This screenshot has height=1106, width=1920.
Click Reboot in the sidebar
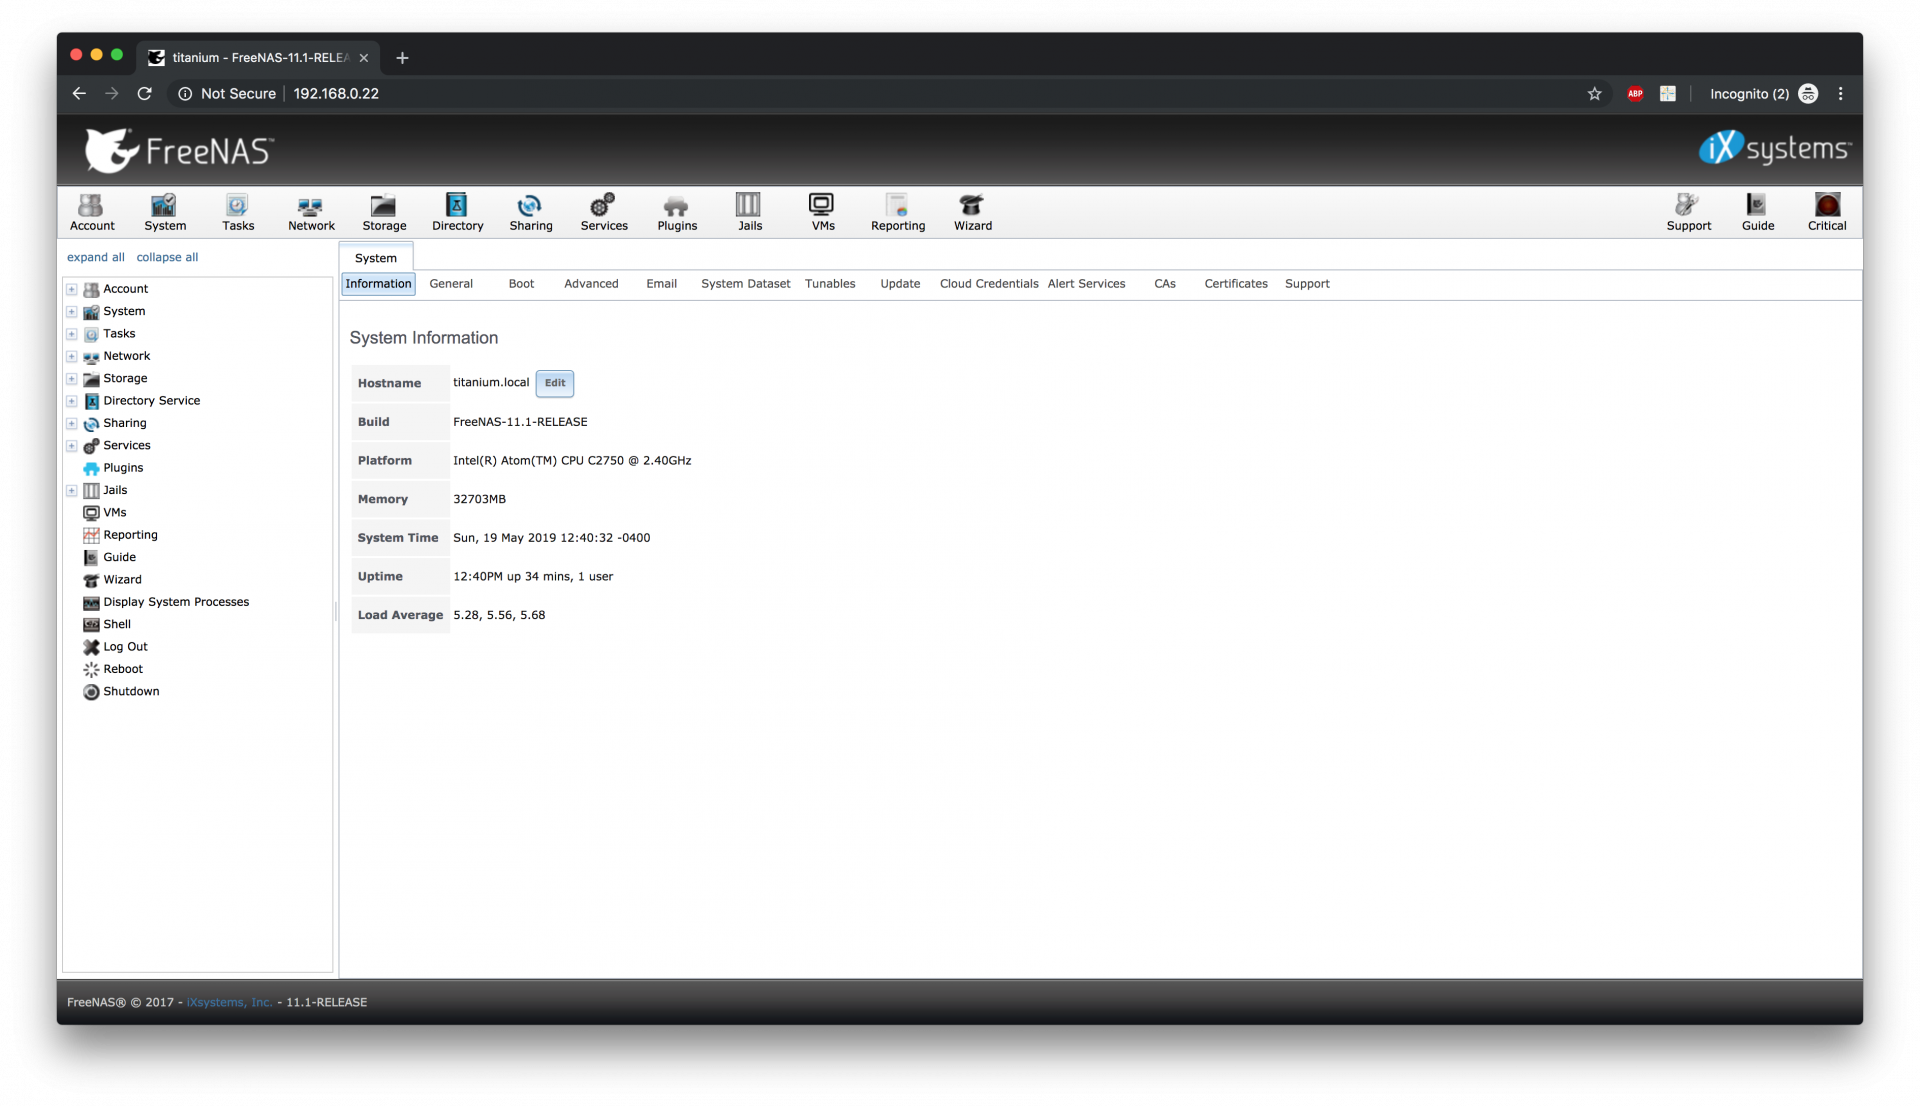[x=123, y=669]
